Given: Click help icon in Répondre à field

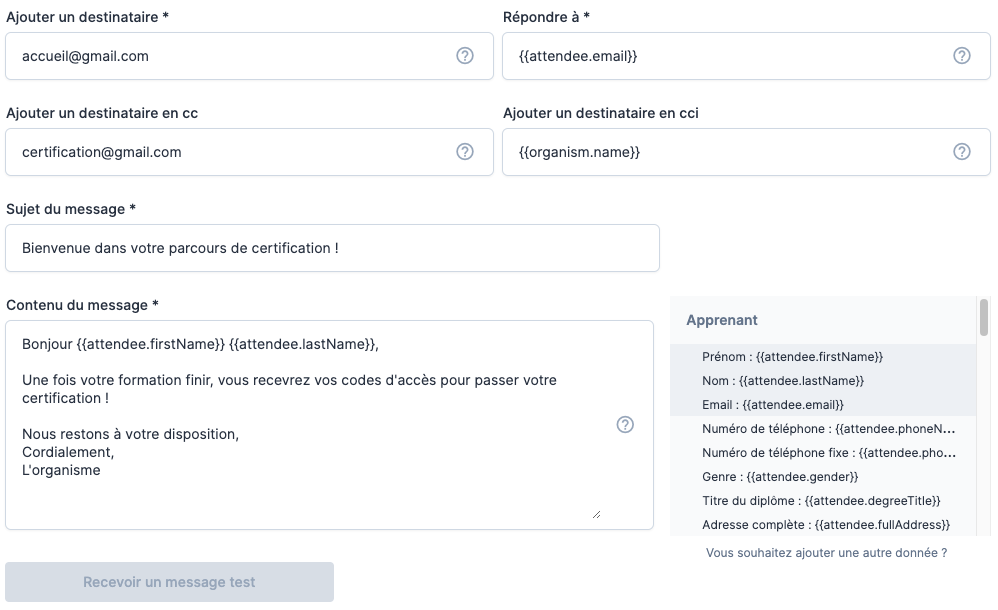Looking at the screenshot, I should [962, 56].
